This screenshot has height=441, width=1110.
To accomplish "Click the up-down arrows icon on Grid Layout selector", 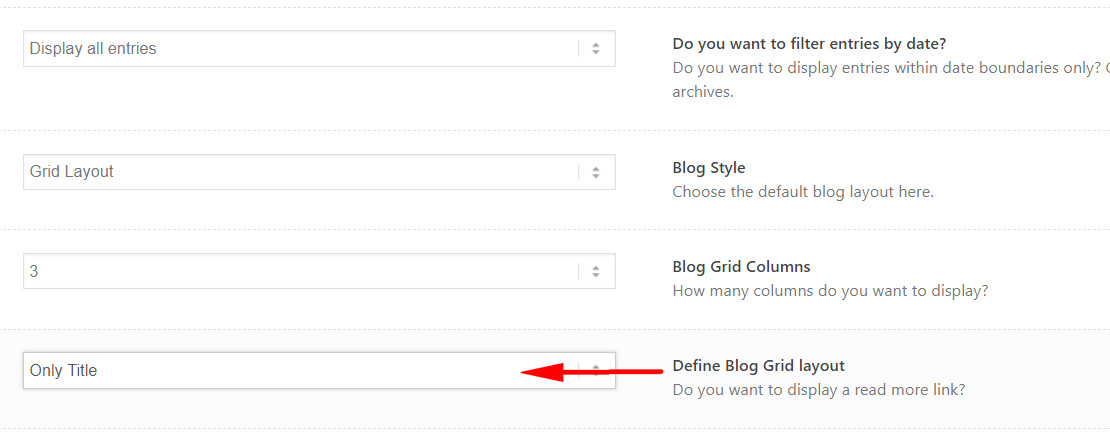I will point(596,172).
